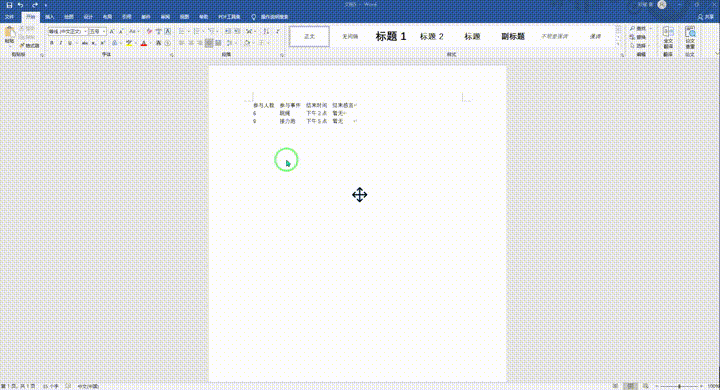Image resolution: width=720 pixels, height=390 pixels.
Task: Open the Multilevel list dropdown
Action: (218, 31)
